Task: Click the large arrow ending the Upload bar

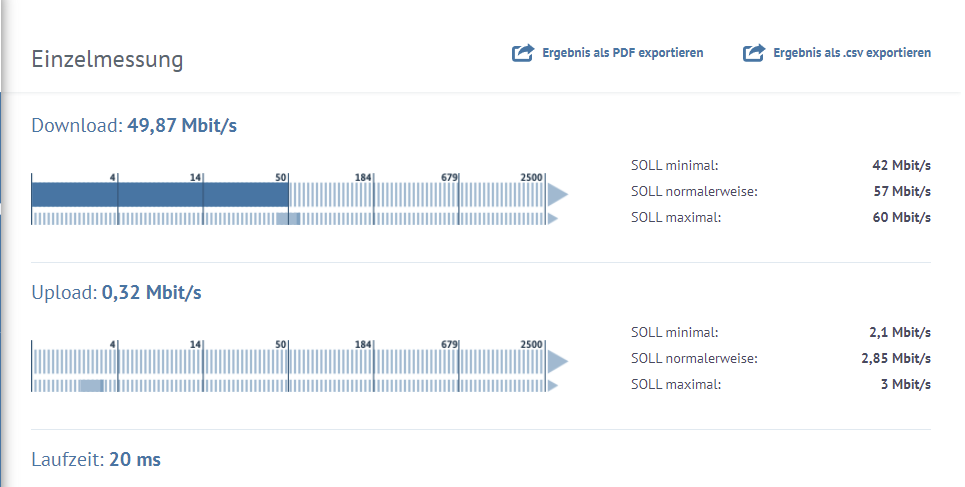Action: [558, 361]
